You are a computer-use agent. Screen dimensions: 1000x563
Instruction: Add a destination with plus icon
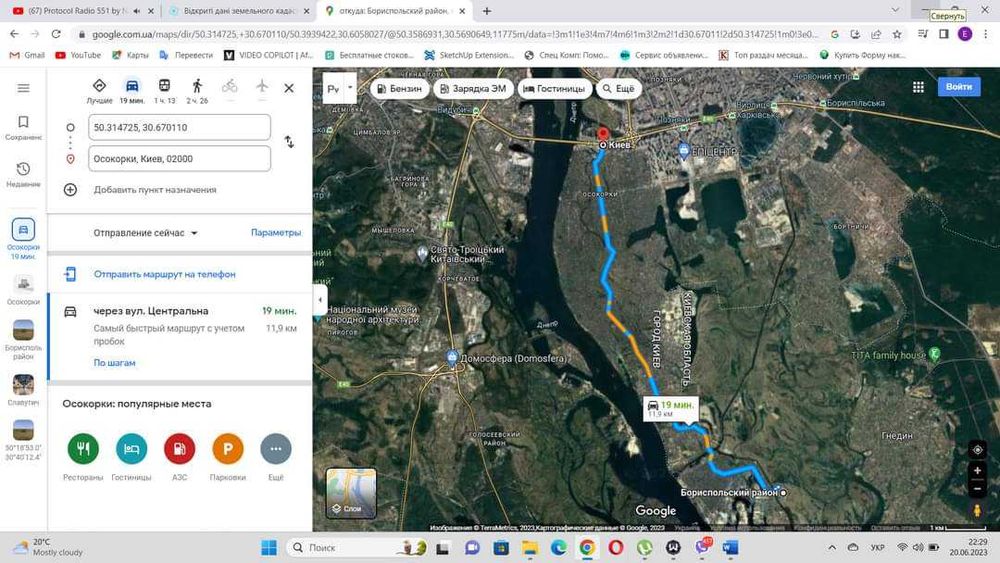click(x=70, y=189)
